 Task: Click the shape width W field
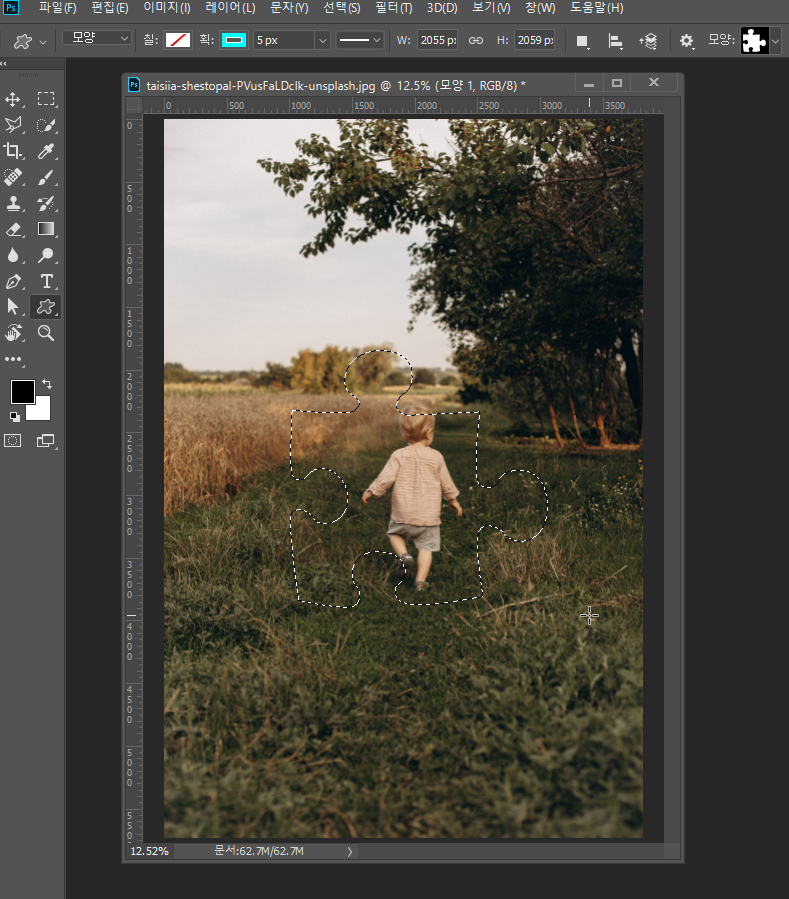(x=438, y=40)
